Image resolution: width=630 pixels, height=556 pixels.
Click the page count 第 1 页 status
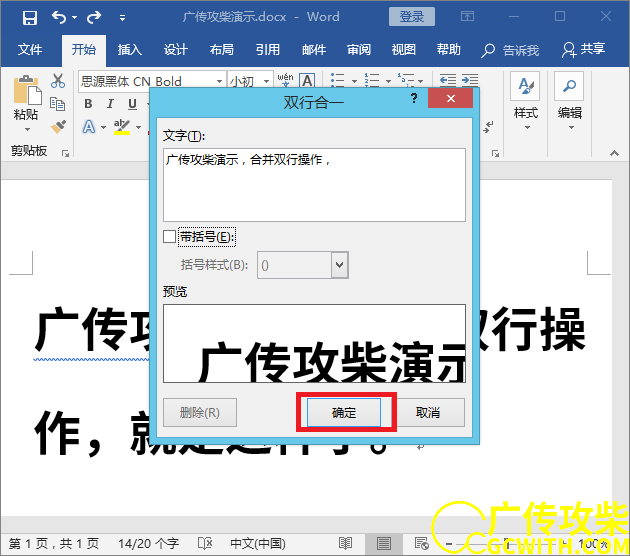[x=54, y=544]
